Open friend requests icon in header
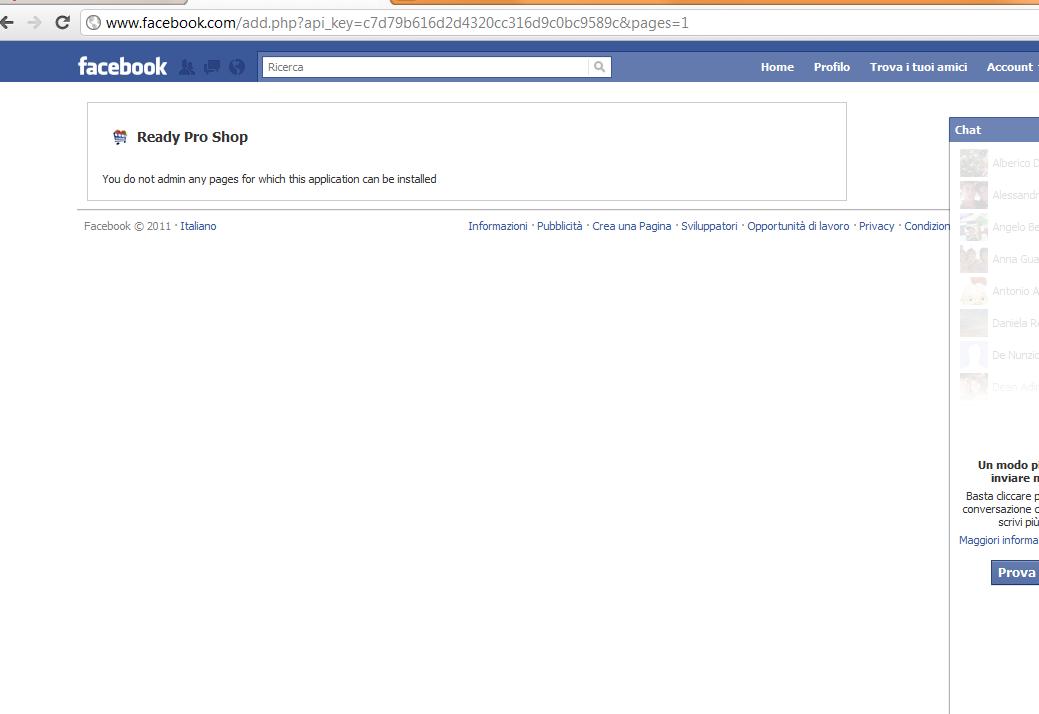 187,67
